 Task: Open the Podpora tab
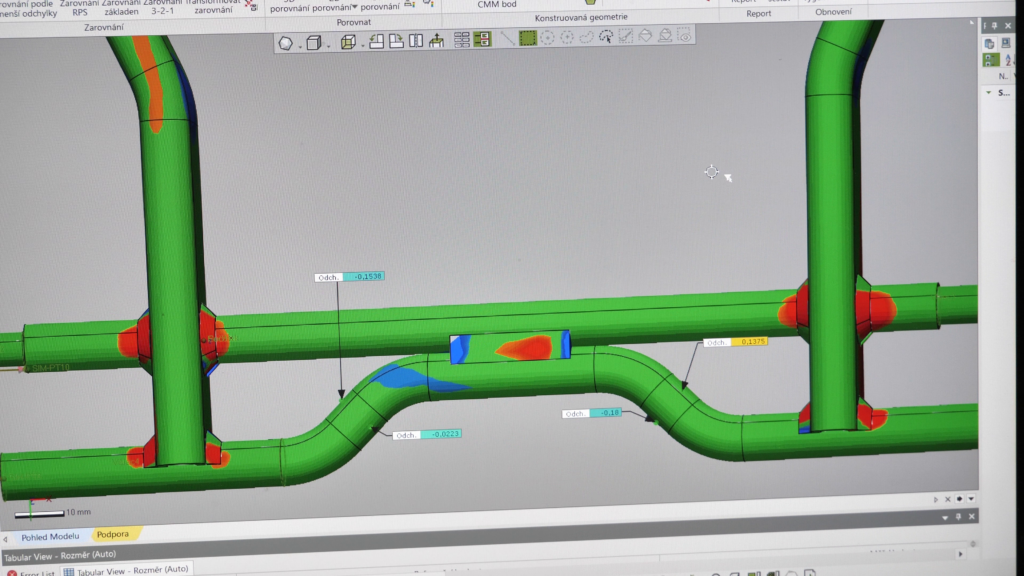(x=112, y=534)
